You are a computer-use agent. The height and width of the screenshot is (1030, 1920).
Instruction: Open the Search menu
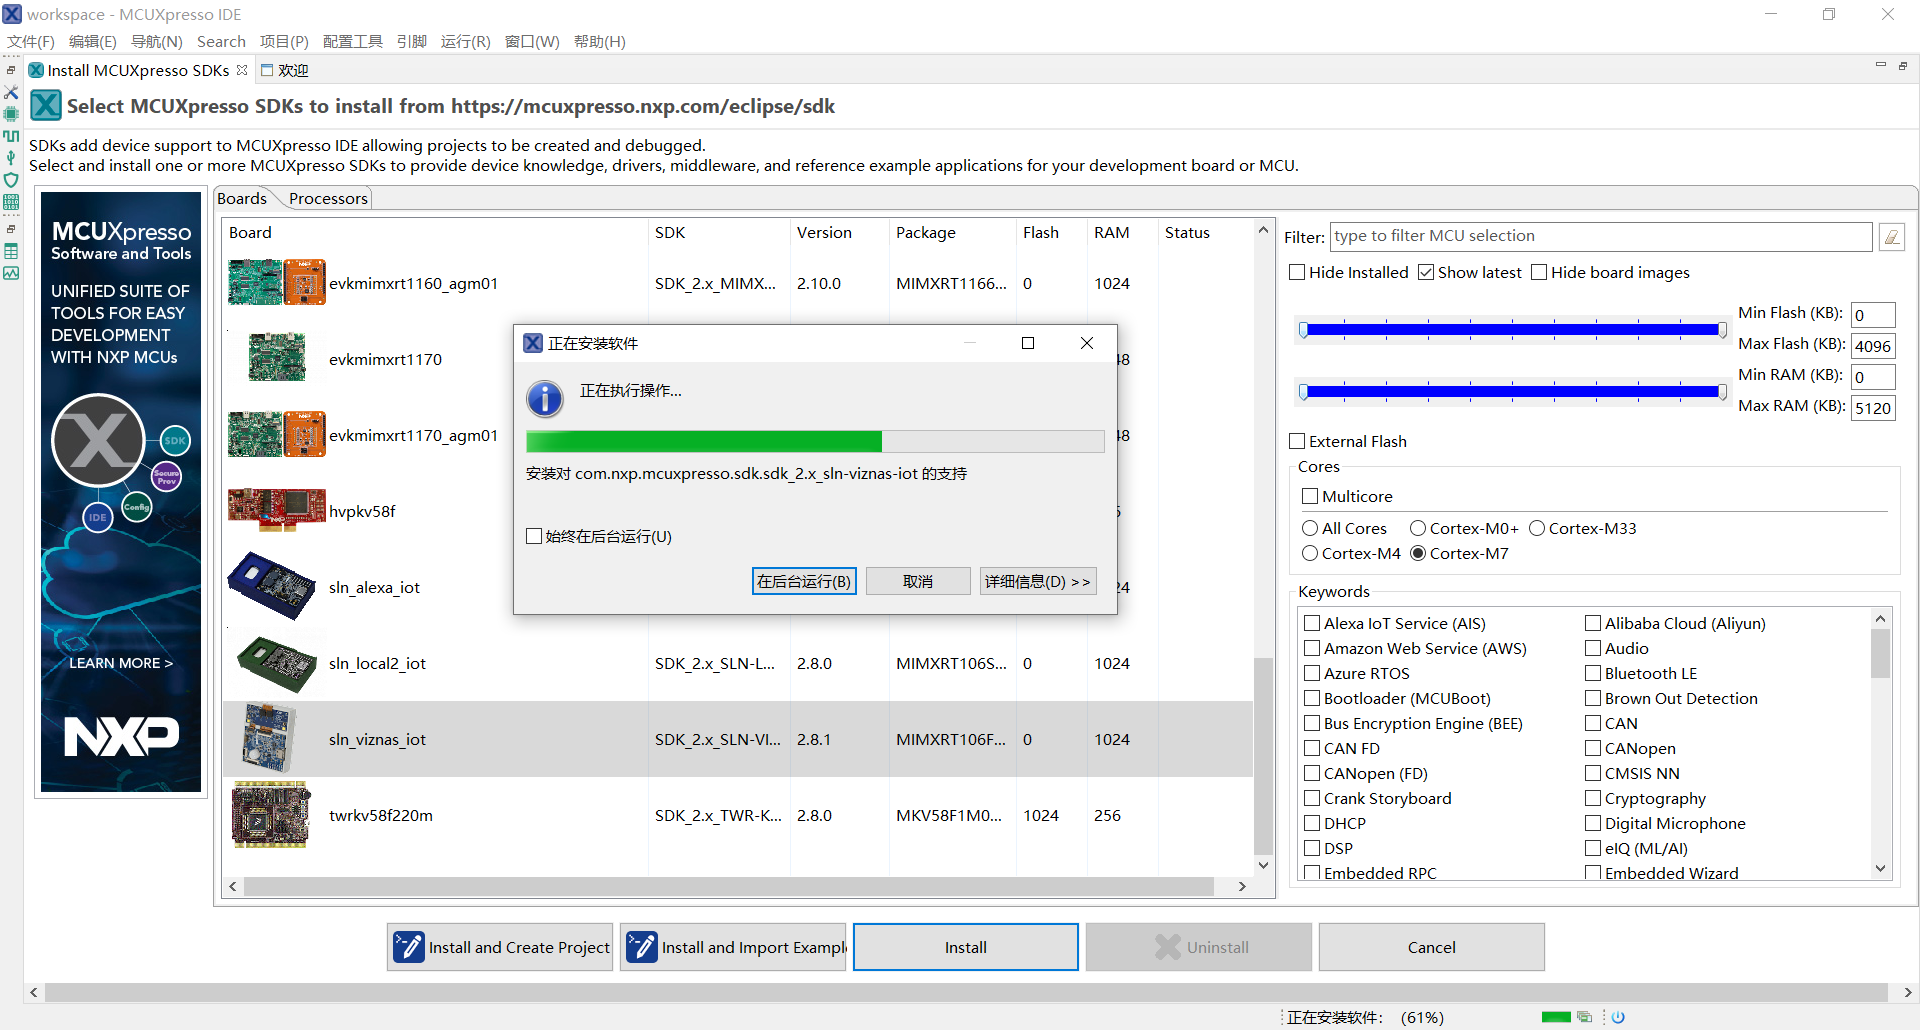coord(221,41)
